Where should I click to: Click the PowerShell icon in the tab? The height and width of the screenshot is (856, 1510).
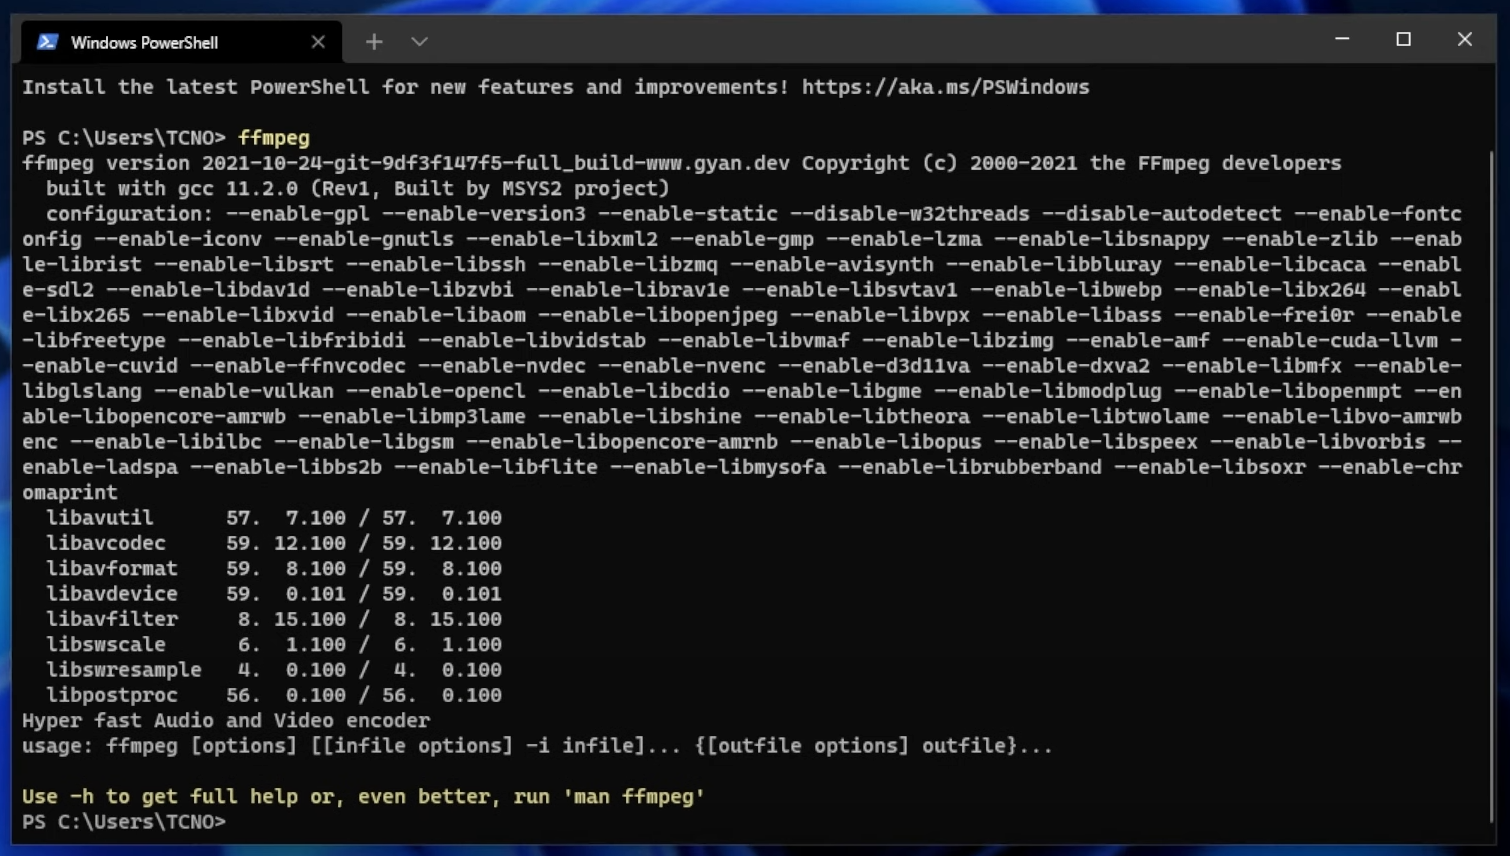click(47, 42)
